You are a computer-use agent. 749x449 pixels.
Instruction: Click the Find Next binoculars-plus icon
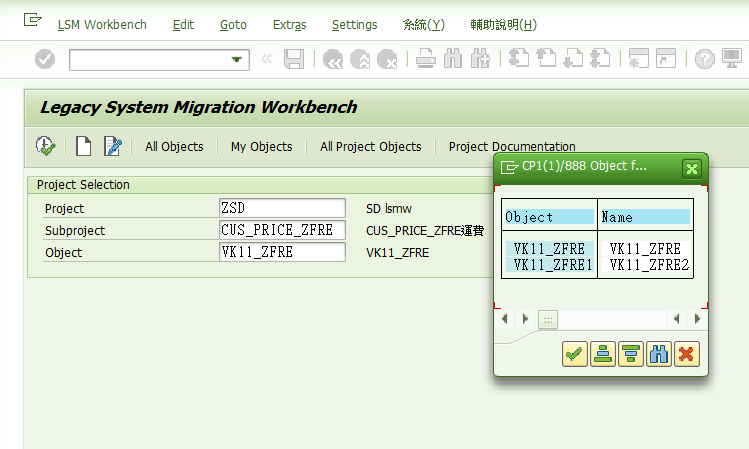point(480,59)
